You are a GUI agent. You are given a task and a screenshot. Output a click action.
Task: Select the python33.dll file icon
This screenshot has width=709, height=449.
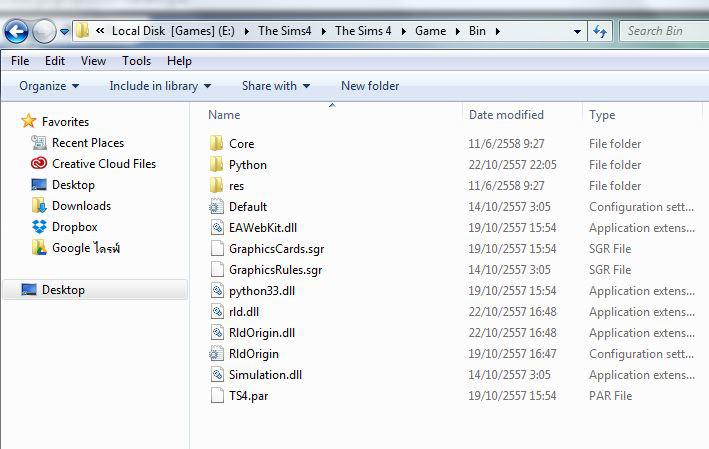217,290
